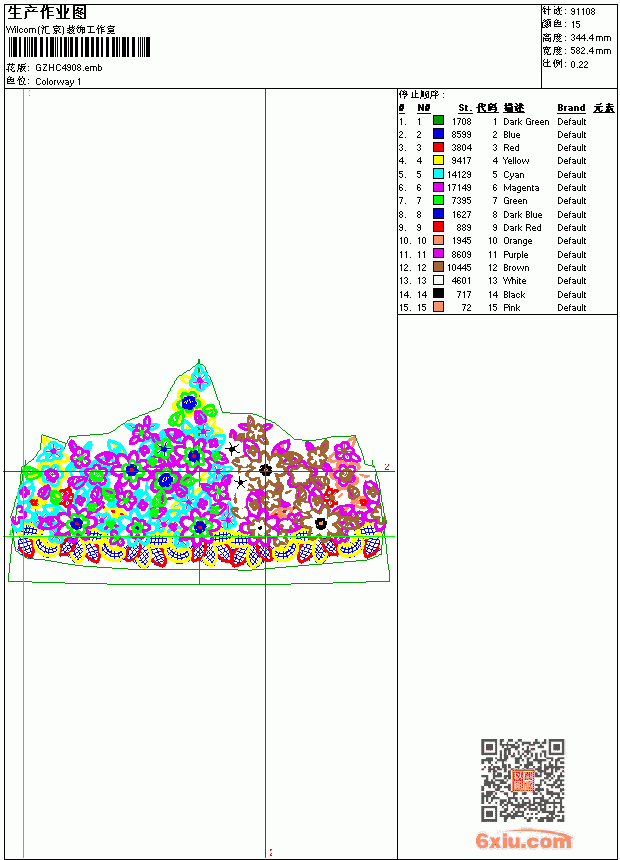Click the width value 582.4mm

tap(591, 51)
